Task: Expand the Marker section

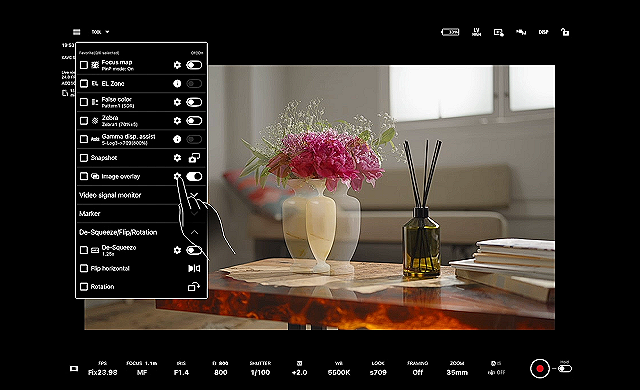Action: [141, 213]
